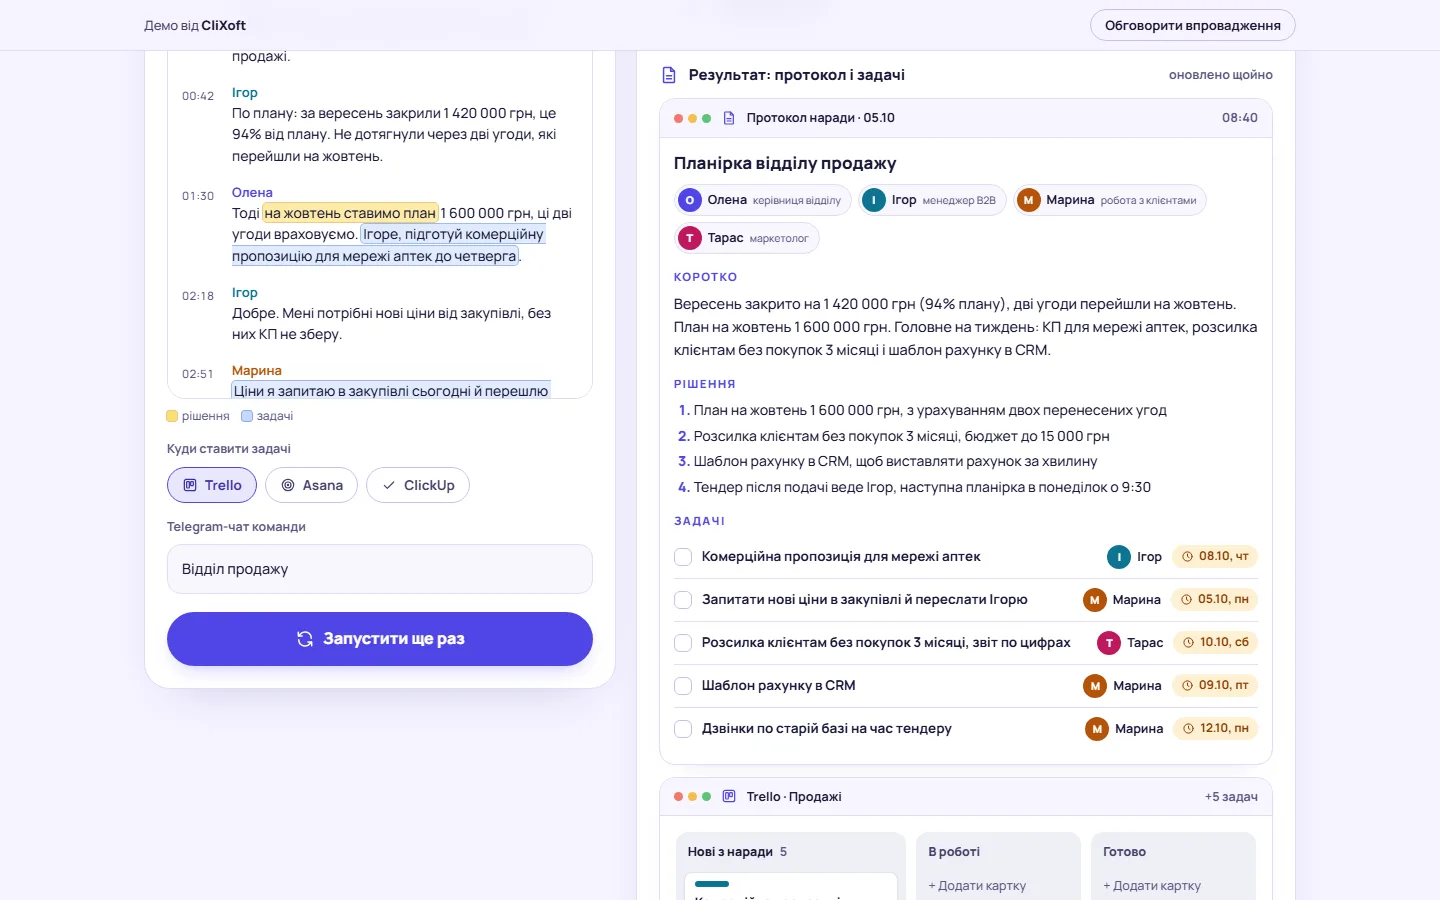Focus the Telegram chat field "Відділ продажу"
Image resolution: width=1440 pixels, height=900 pixels.
coord(380,569)
